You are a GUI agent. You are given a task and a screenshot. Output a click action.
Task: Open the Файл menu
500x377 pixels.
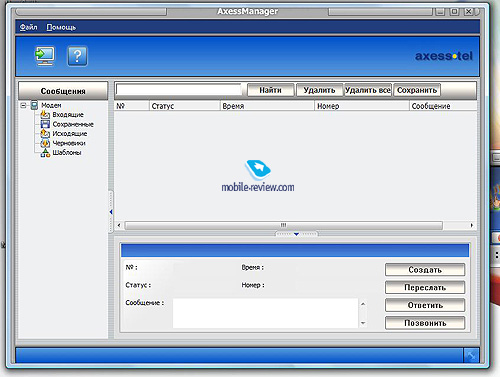tap(28, 27)
